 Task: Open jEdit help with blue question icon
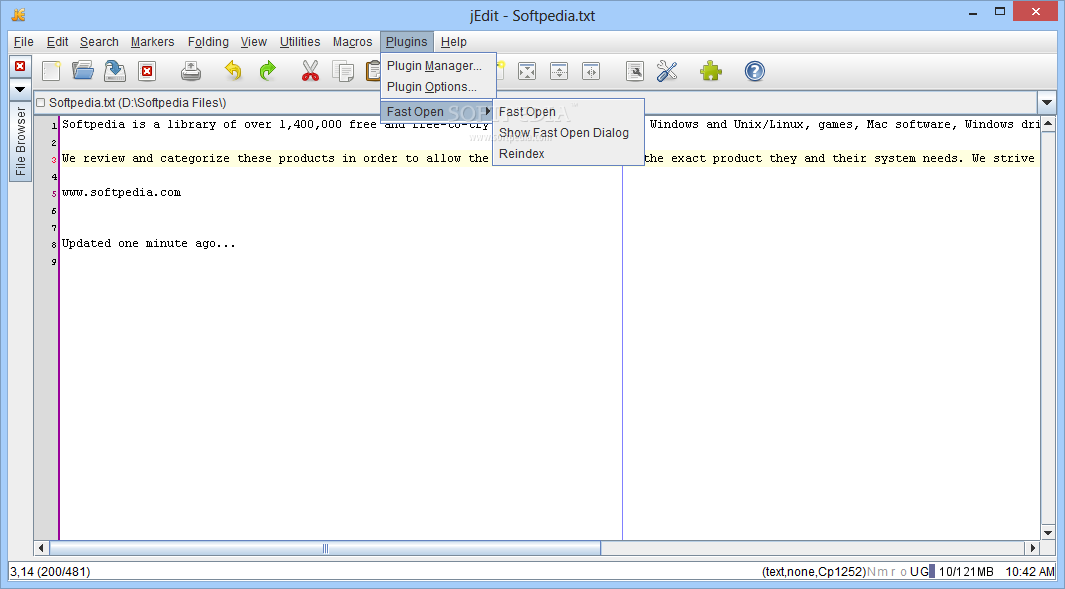click(755, 71)
